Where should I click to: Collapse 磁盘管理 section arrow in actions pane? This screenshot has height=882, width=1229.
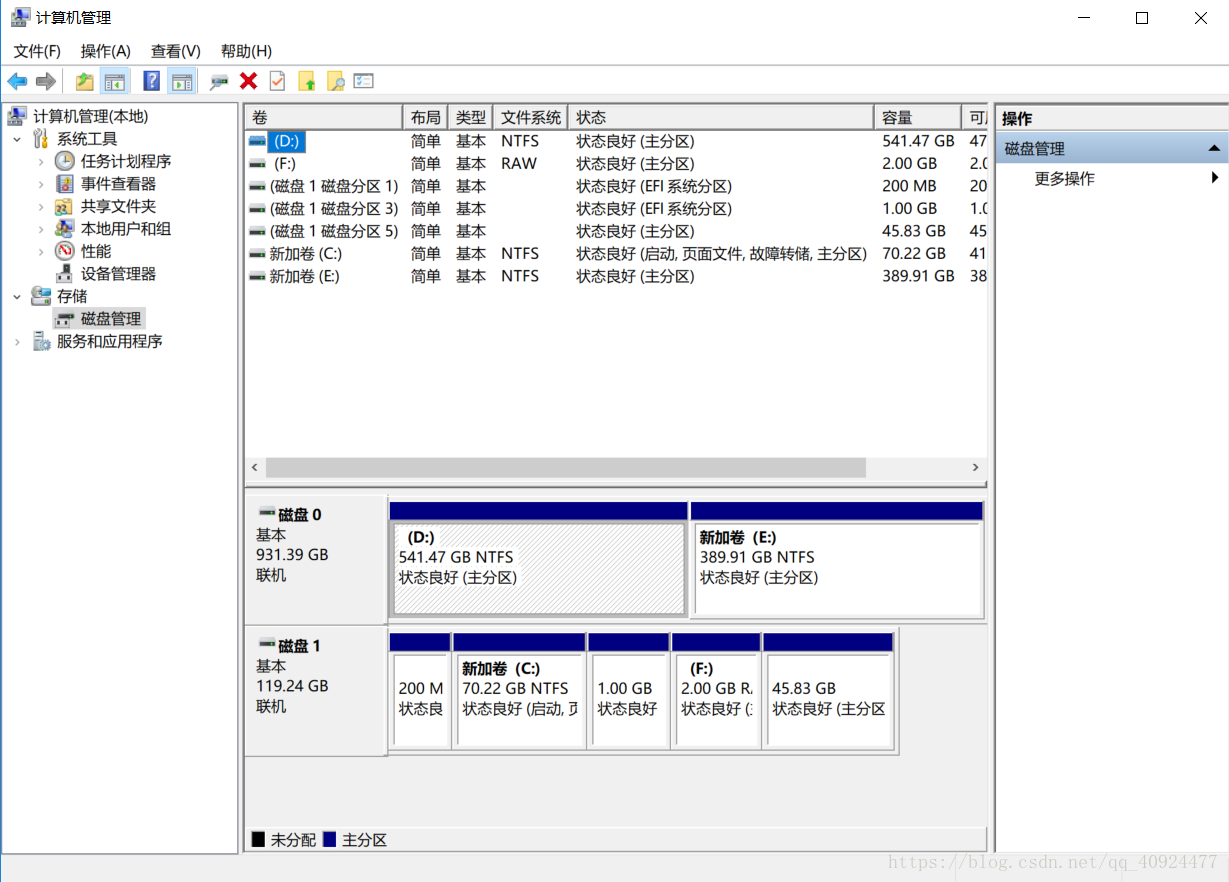pyautogui.click(x=1214, y=149)
